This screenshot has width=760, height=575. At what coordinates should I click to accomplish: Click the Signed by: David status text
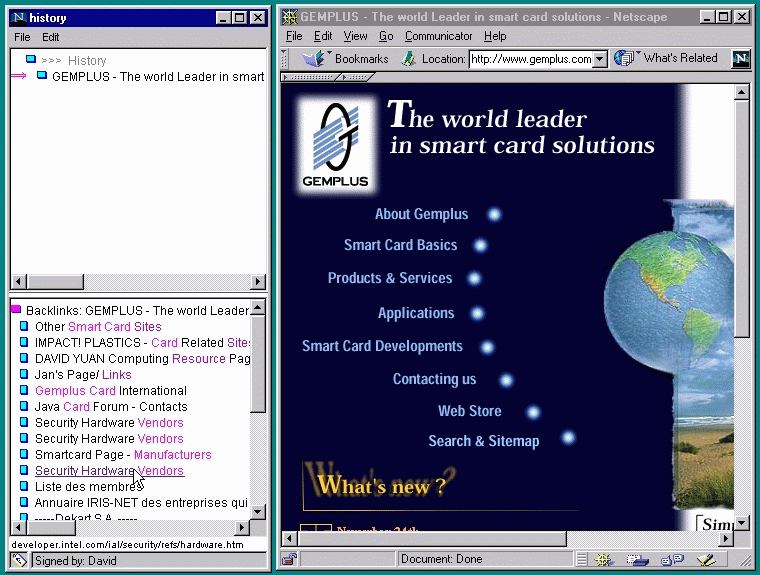coord(76,561)
